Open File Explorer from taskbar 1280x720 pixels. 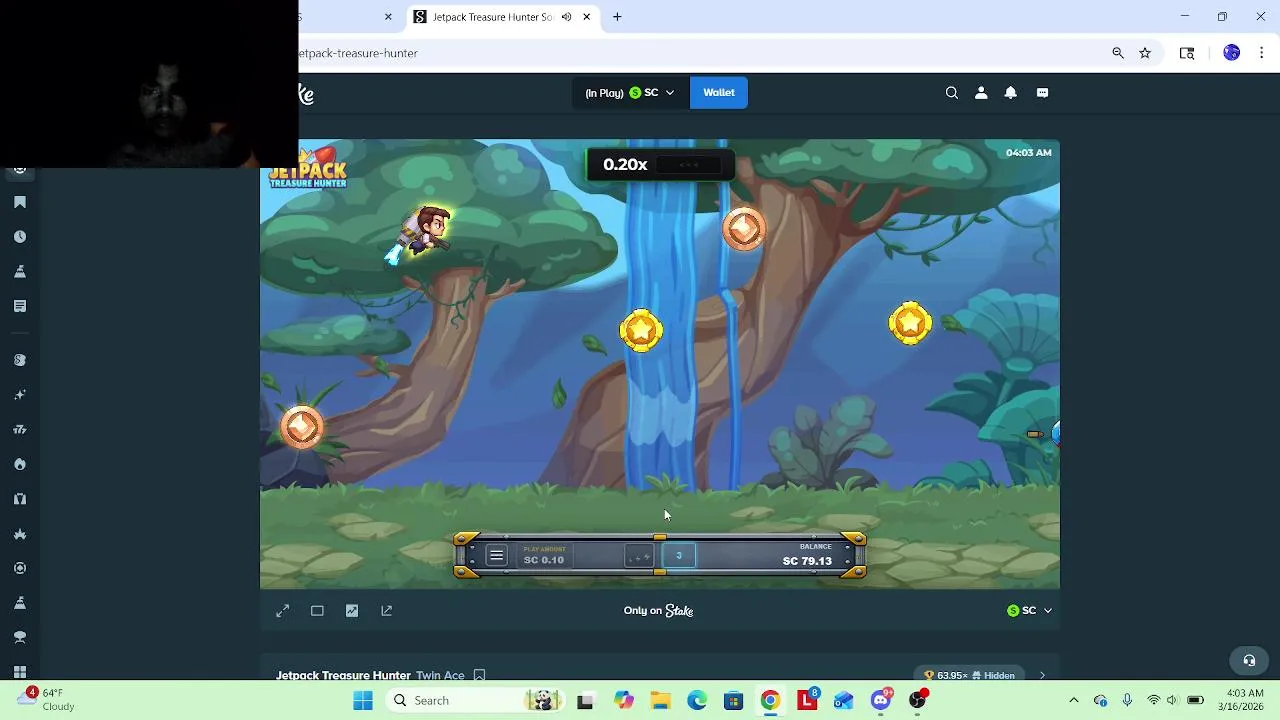pyautogui.click(x=660, y=700)
